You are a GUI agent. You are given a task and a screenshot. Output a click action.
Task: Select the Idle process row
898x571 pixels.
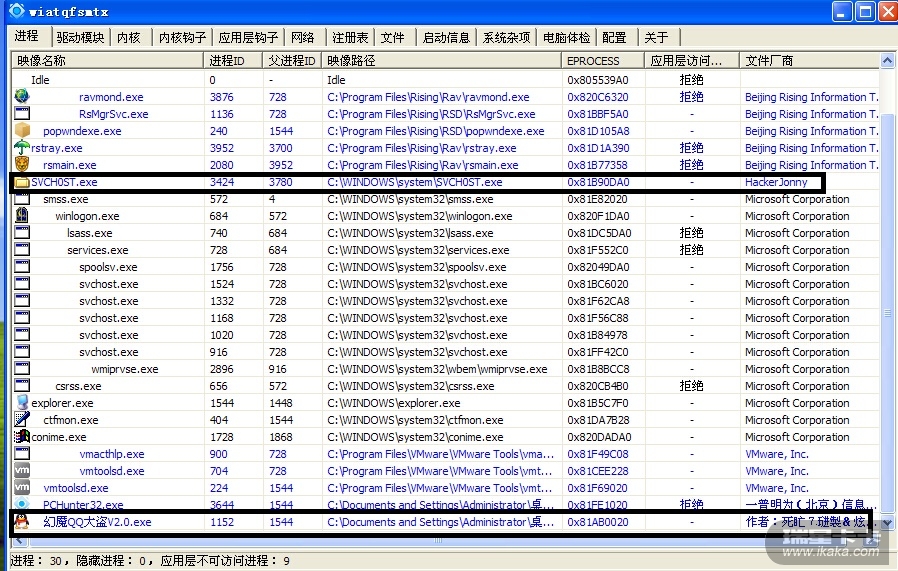[x=445, y=80]
